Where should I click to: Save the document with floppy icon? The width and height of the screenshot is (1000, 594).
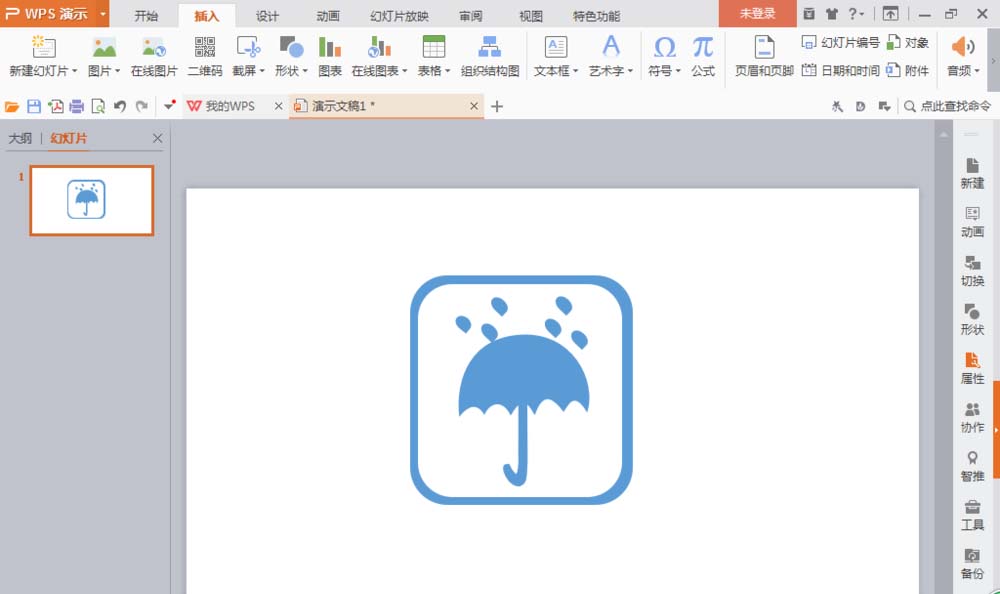(x=34, y=107)
